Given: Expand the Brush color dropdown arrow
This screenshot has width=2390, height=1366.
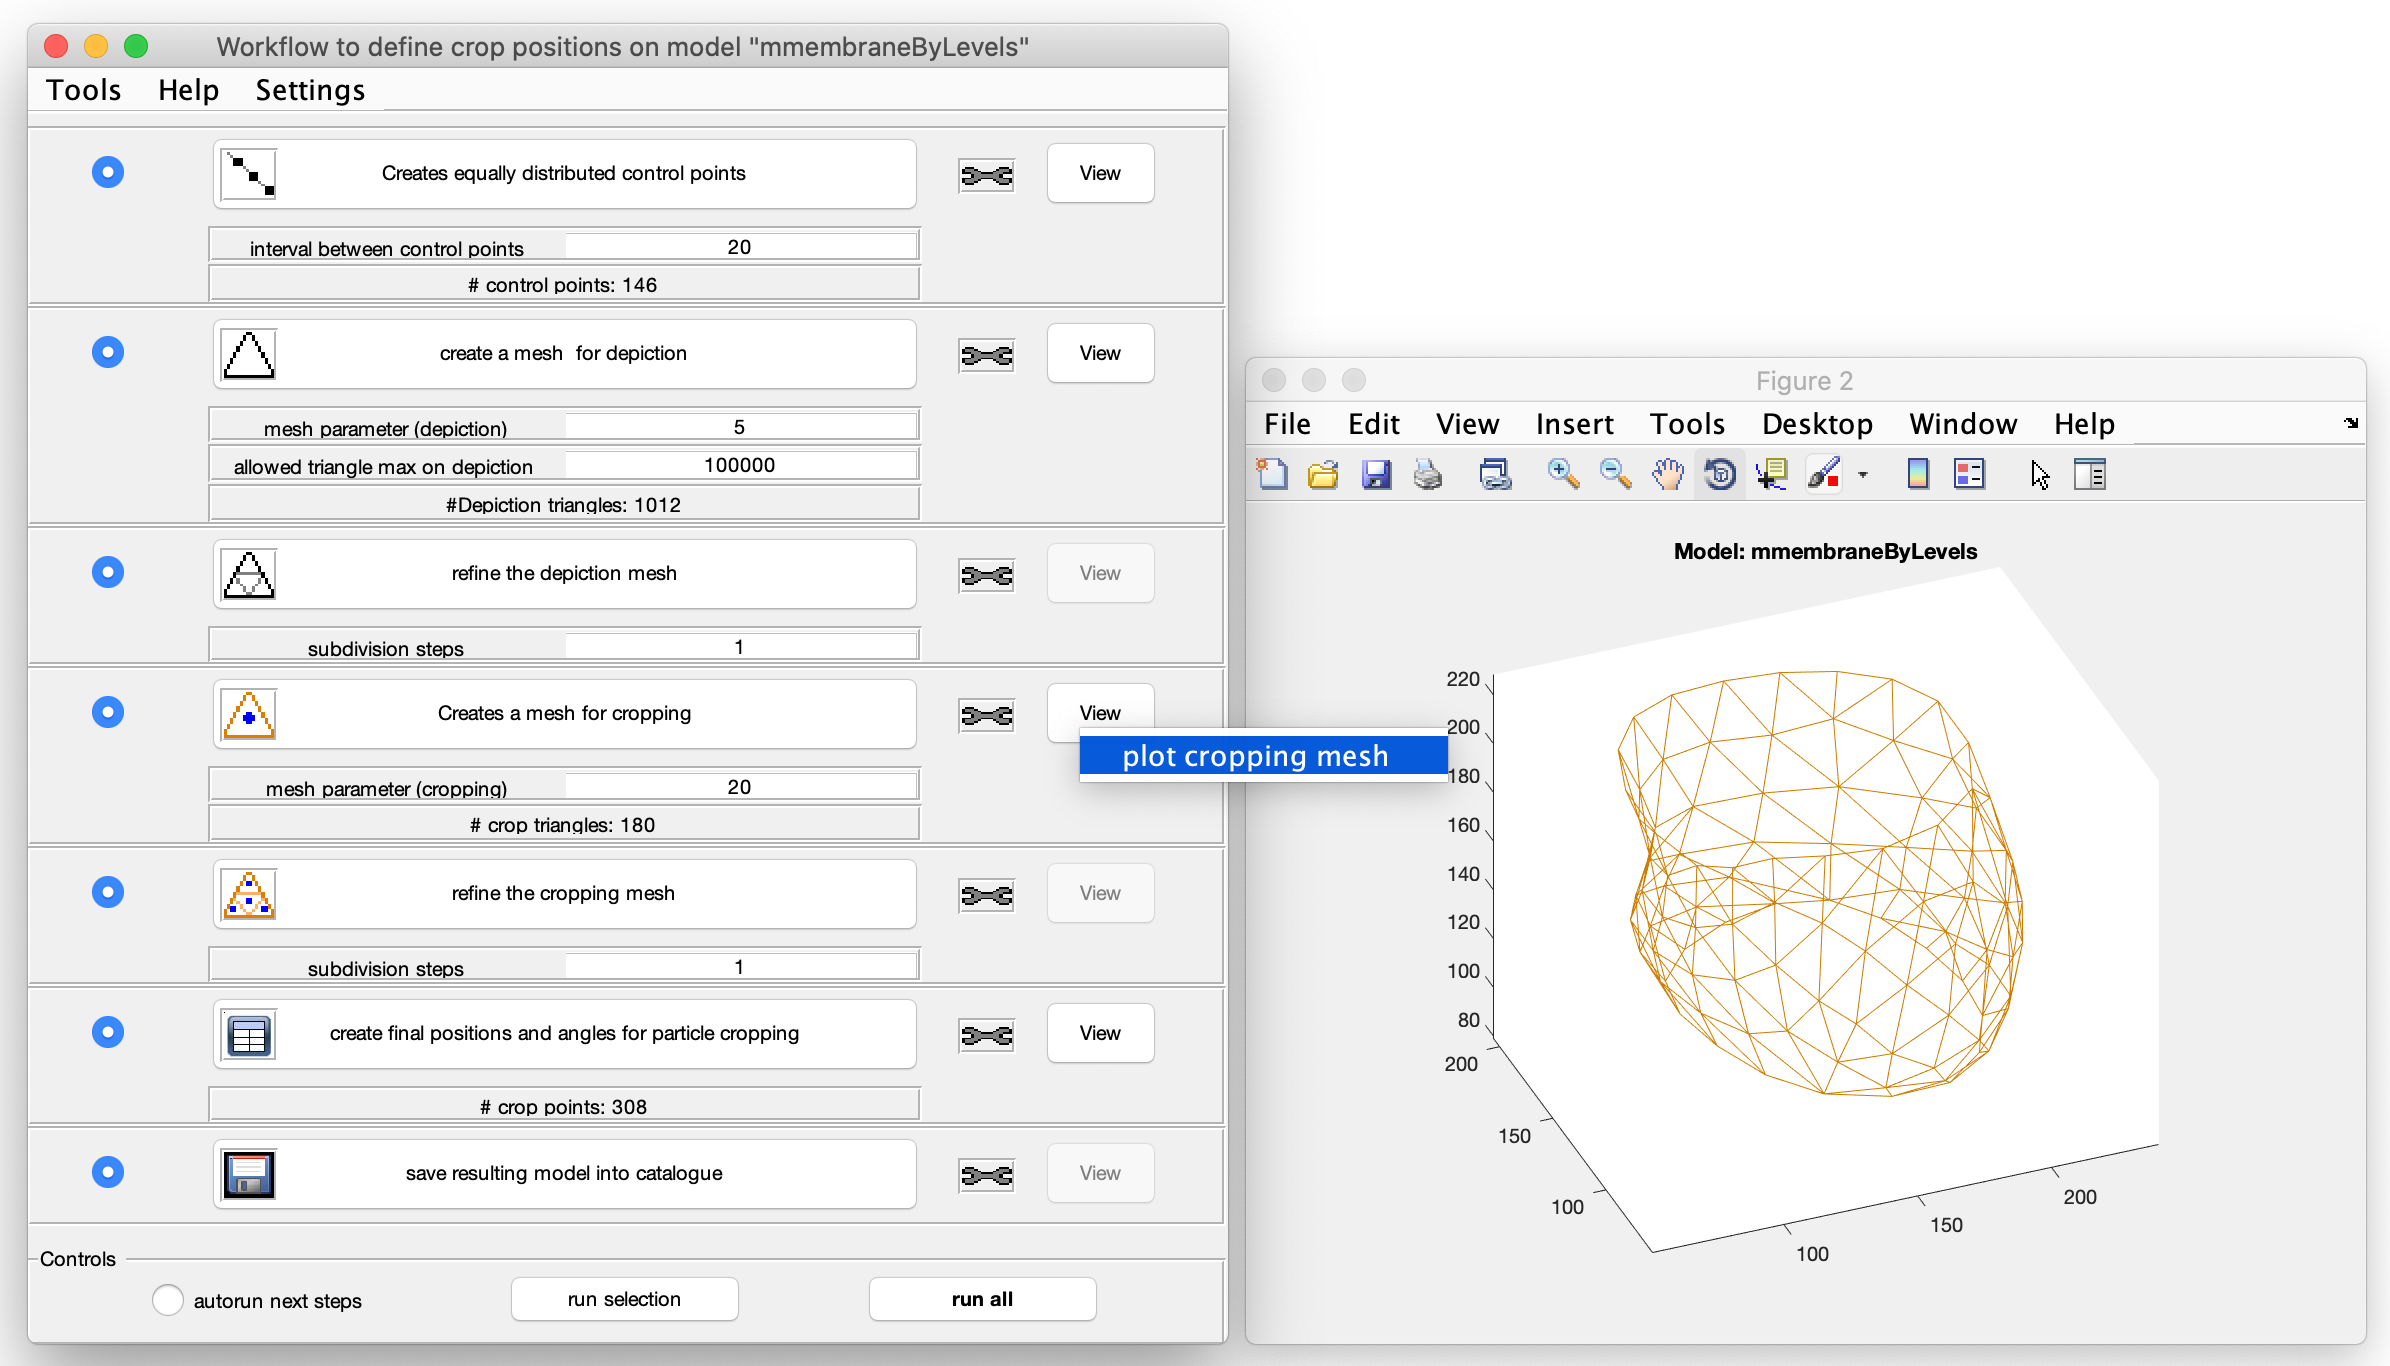Looking at the screenshot, I should click(x=1862, y=475).
